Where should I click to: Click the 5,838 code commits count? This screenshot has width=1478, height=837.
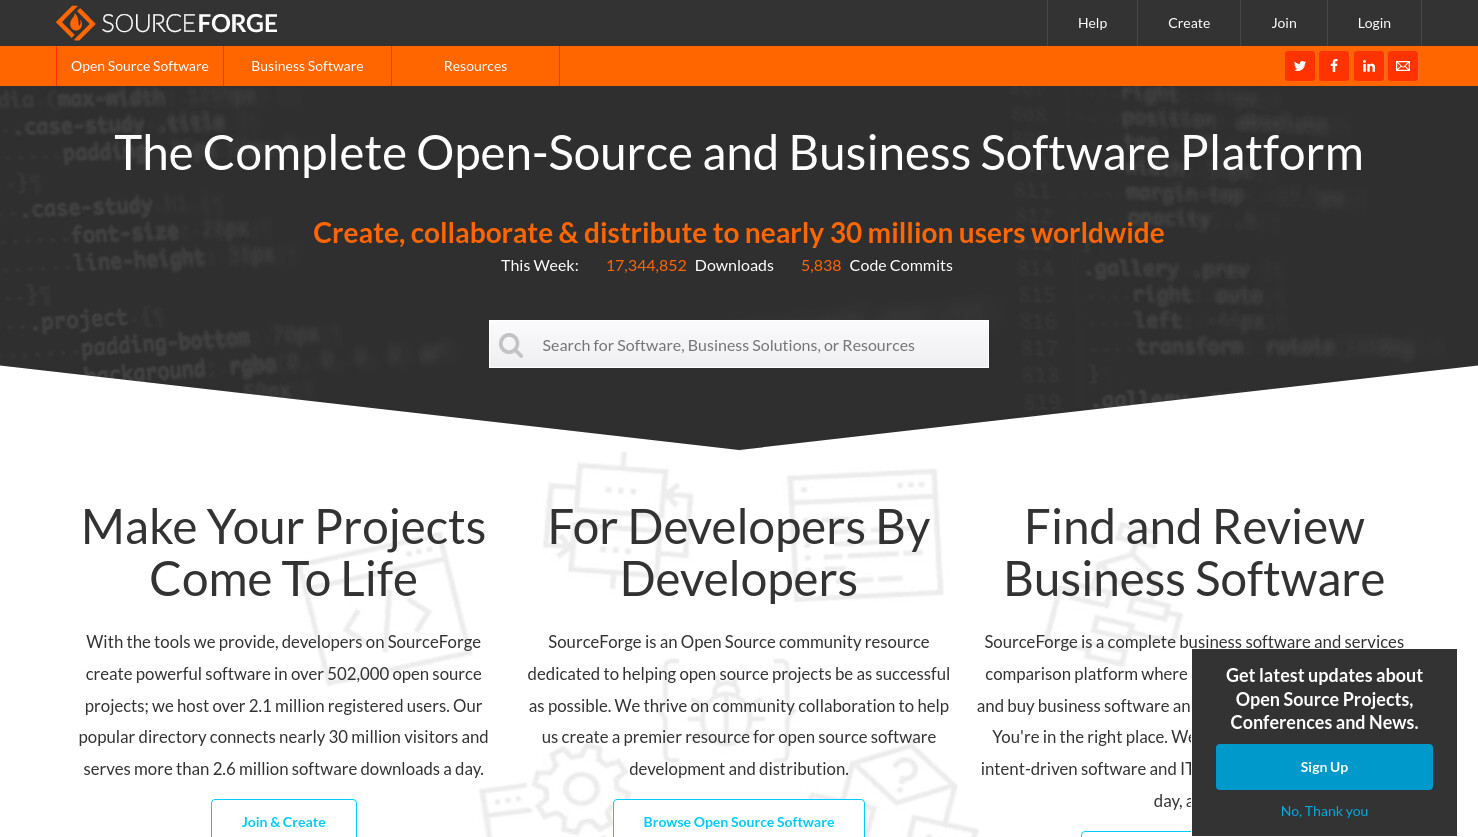(x=821, y=265)
